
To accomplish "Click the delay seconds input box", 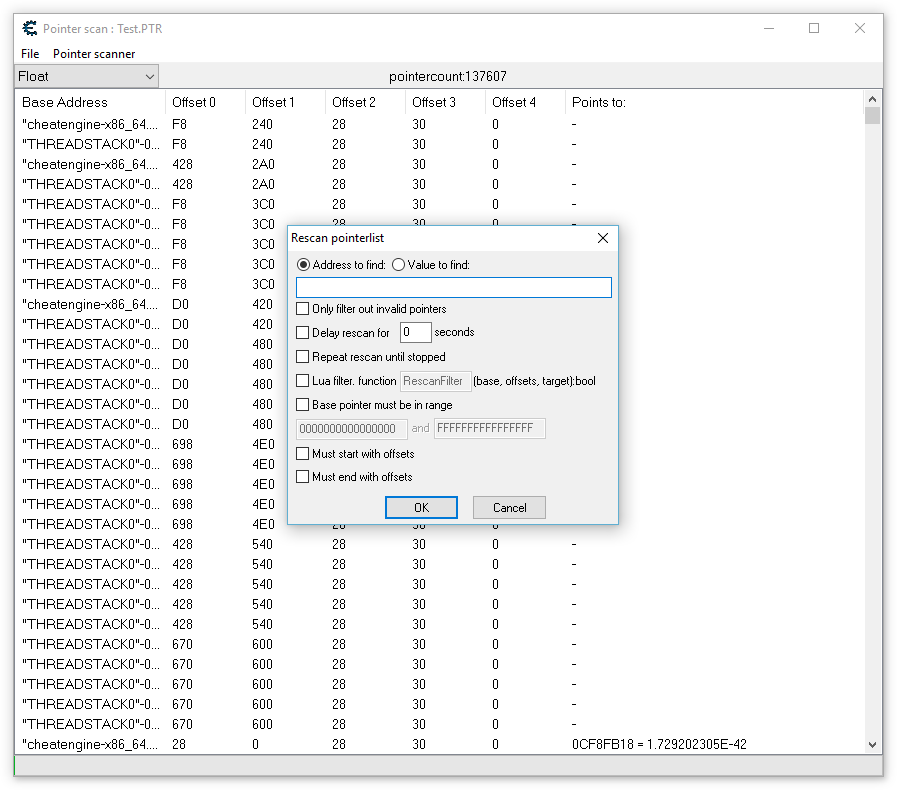I will 415,333.
